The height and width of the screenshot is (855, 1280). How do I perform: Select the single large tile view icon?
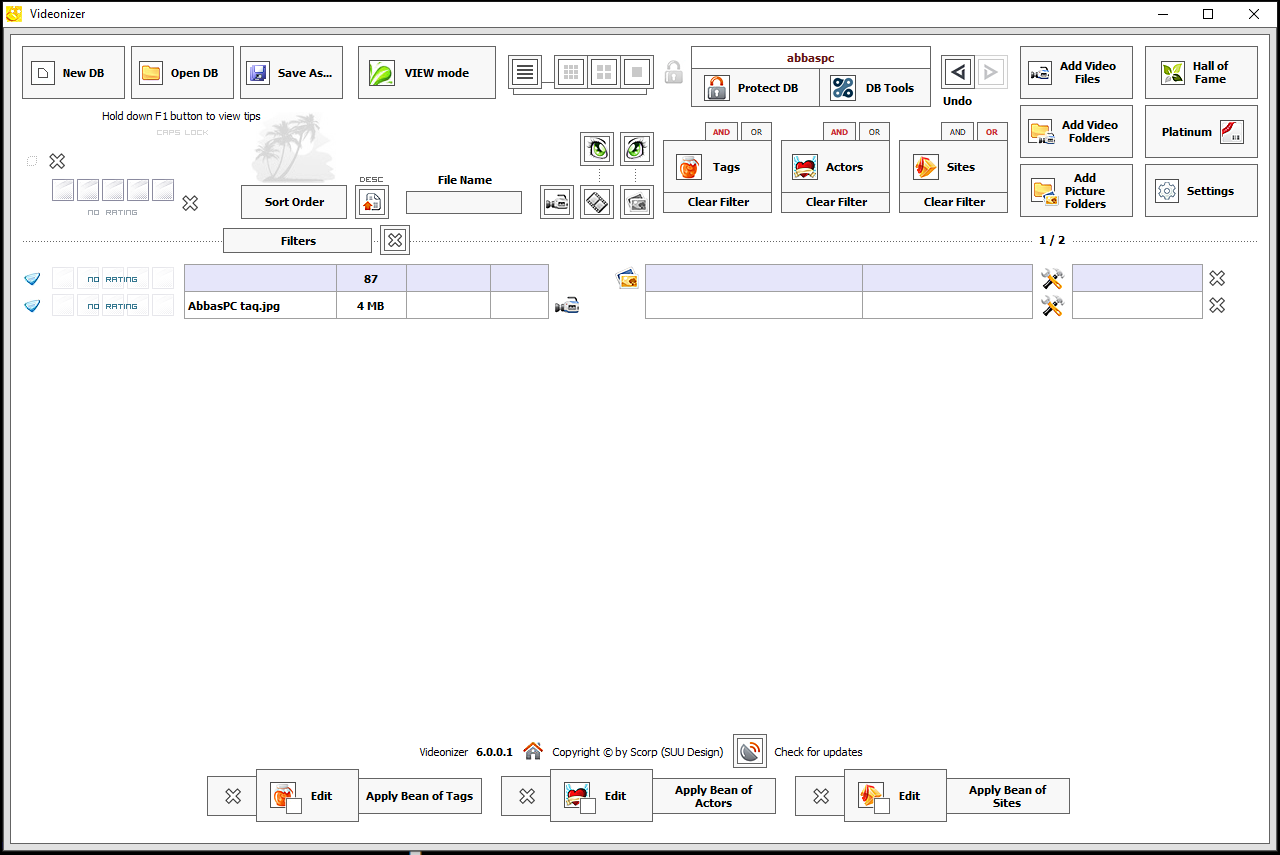[638, 72]
